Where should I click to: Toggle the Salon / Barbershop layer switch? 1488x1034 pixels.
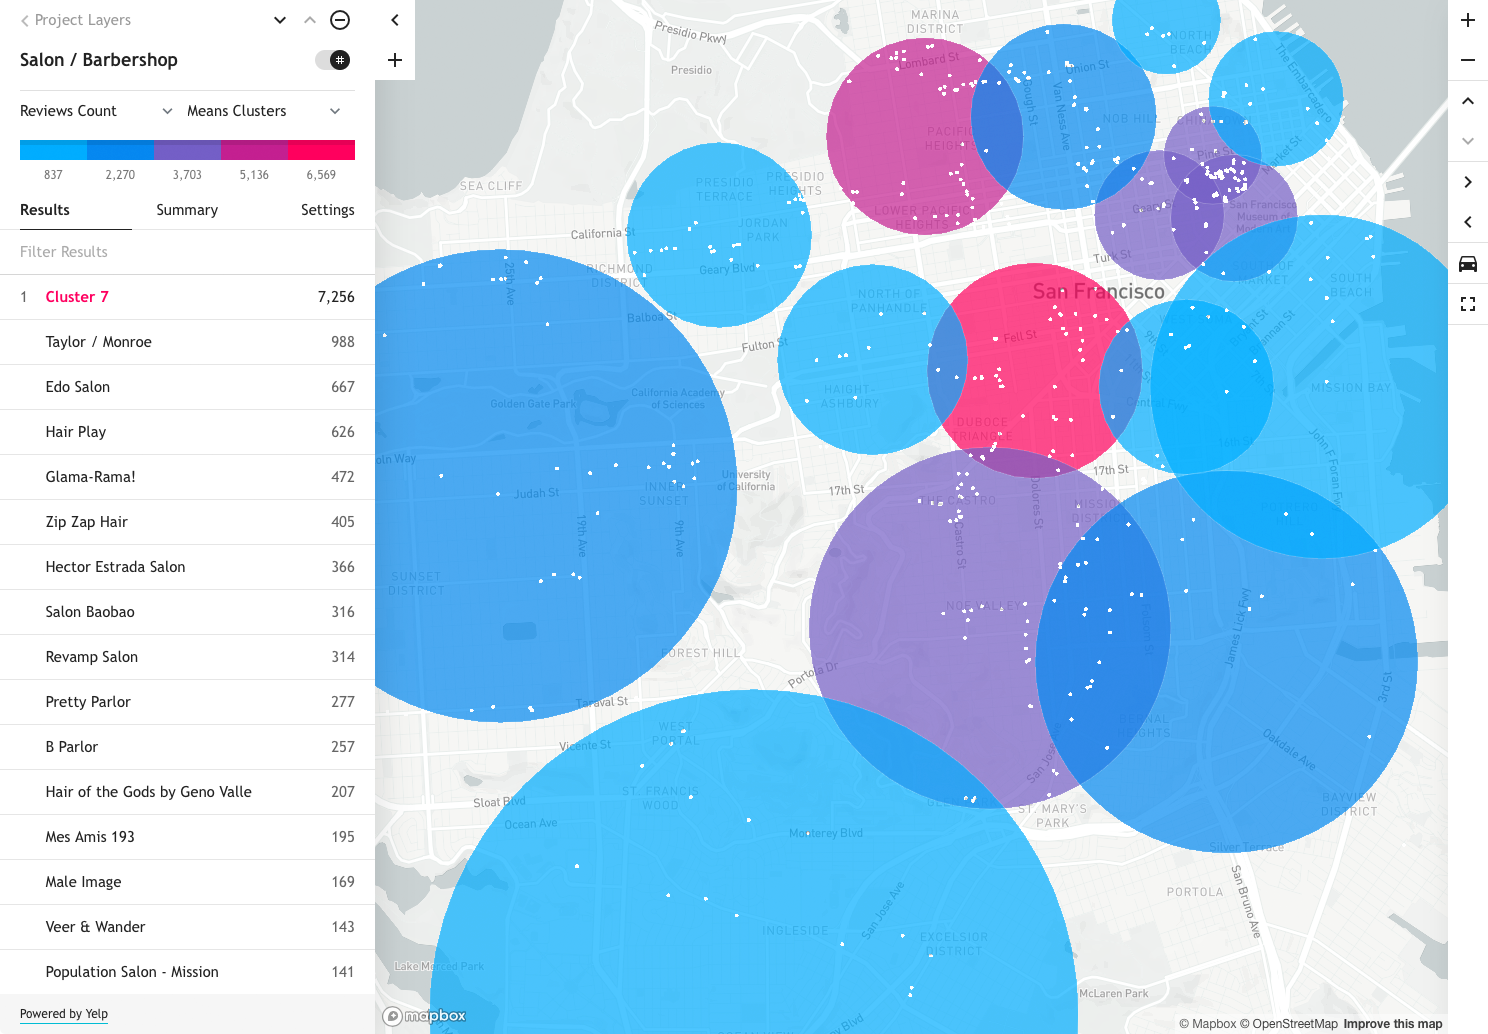(x=333, y=60)
